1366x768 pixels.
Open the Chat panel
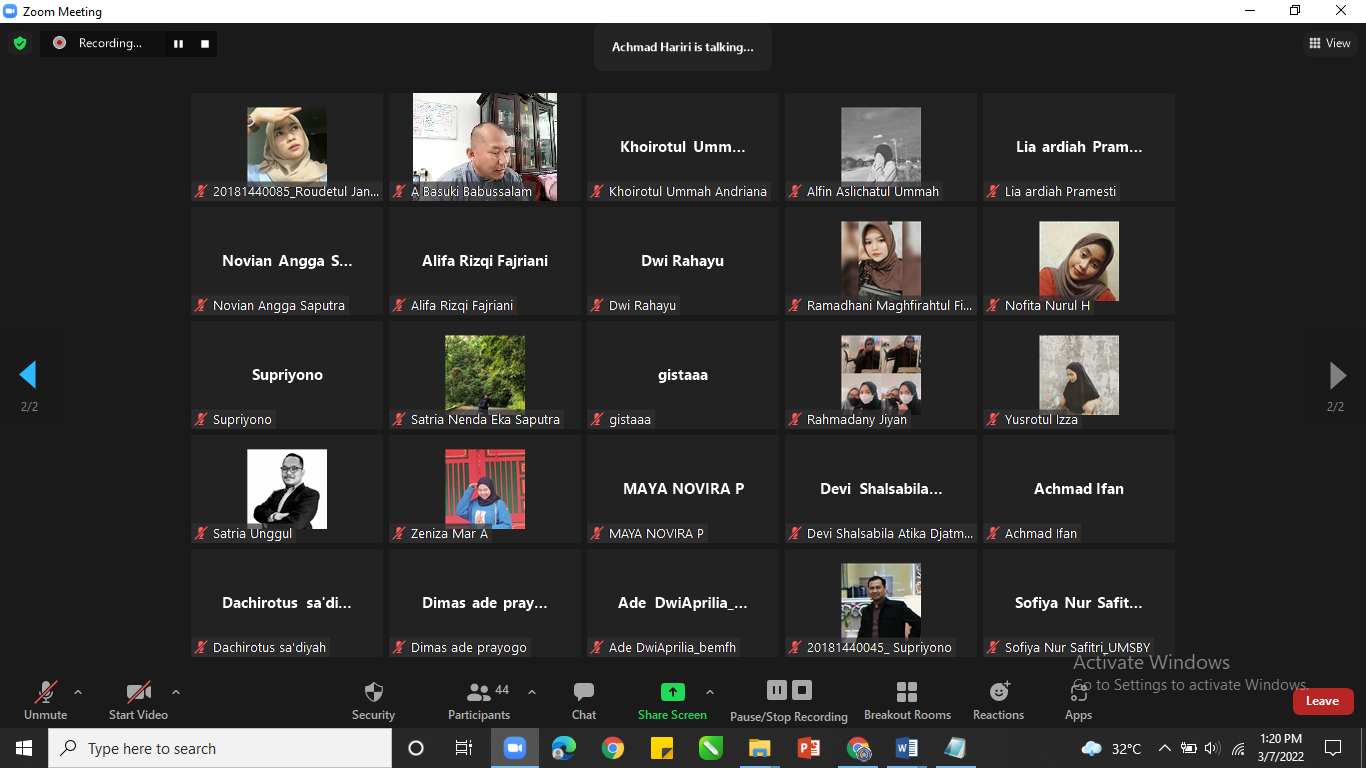click(x=584, y=700)
